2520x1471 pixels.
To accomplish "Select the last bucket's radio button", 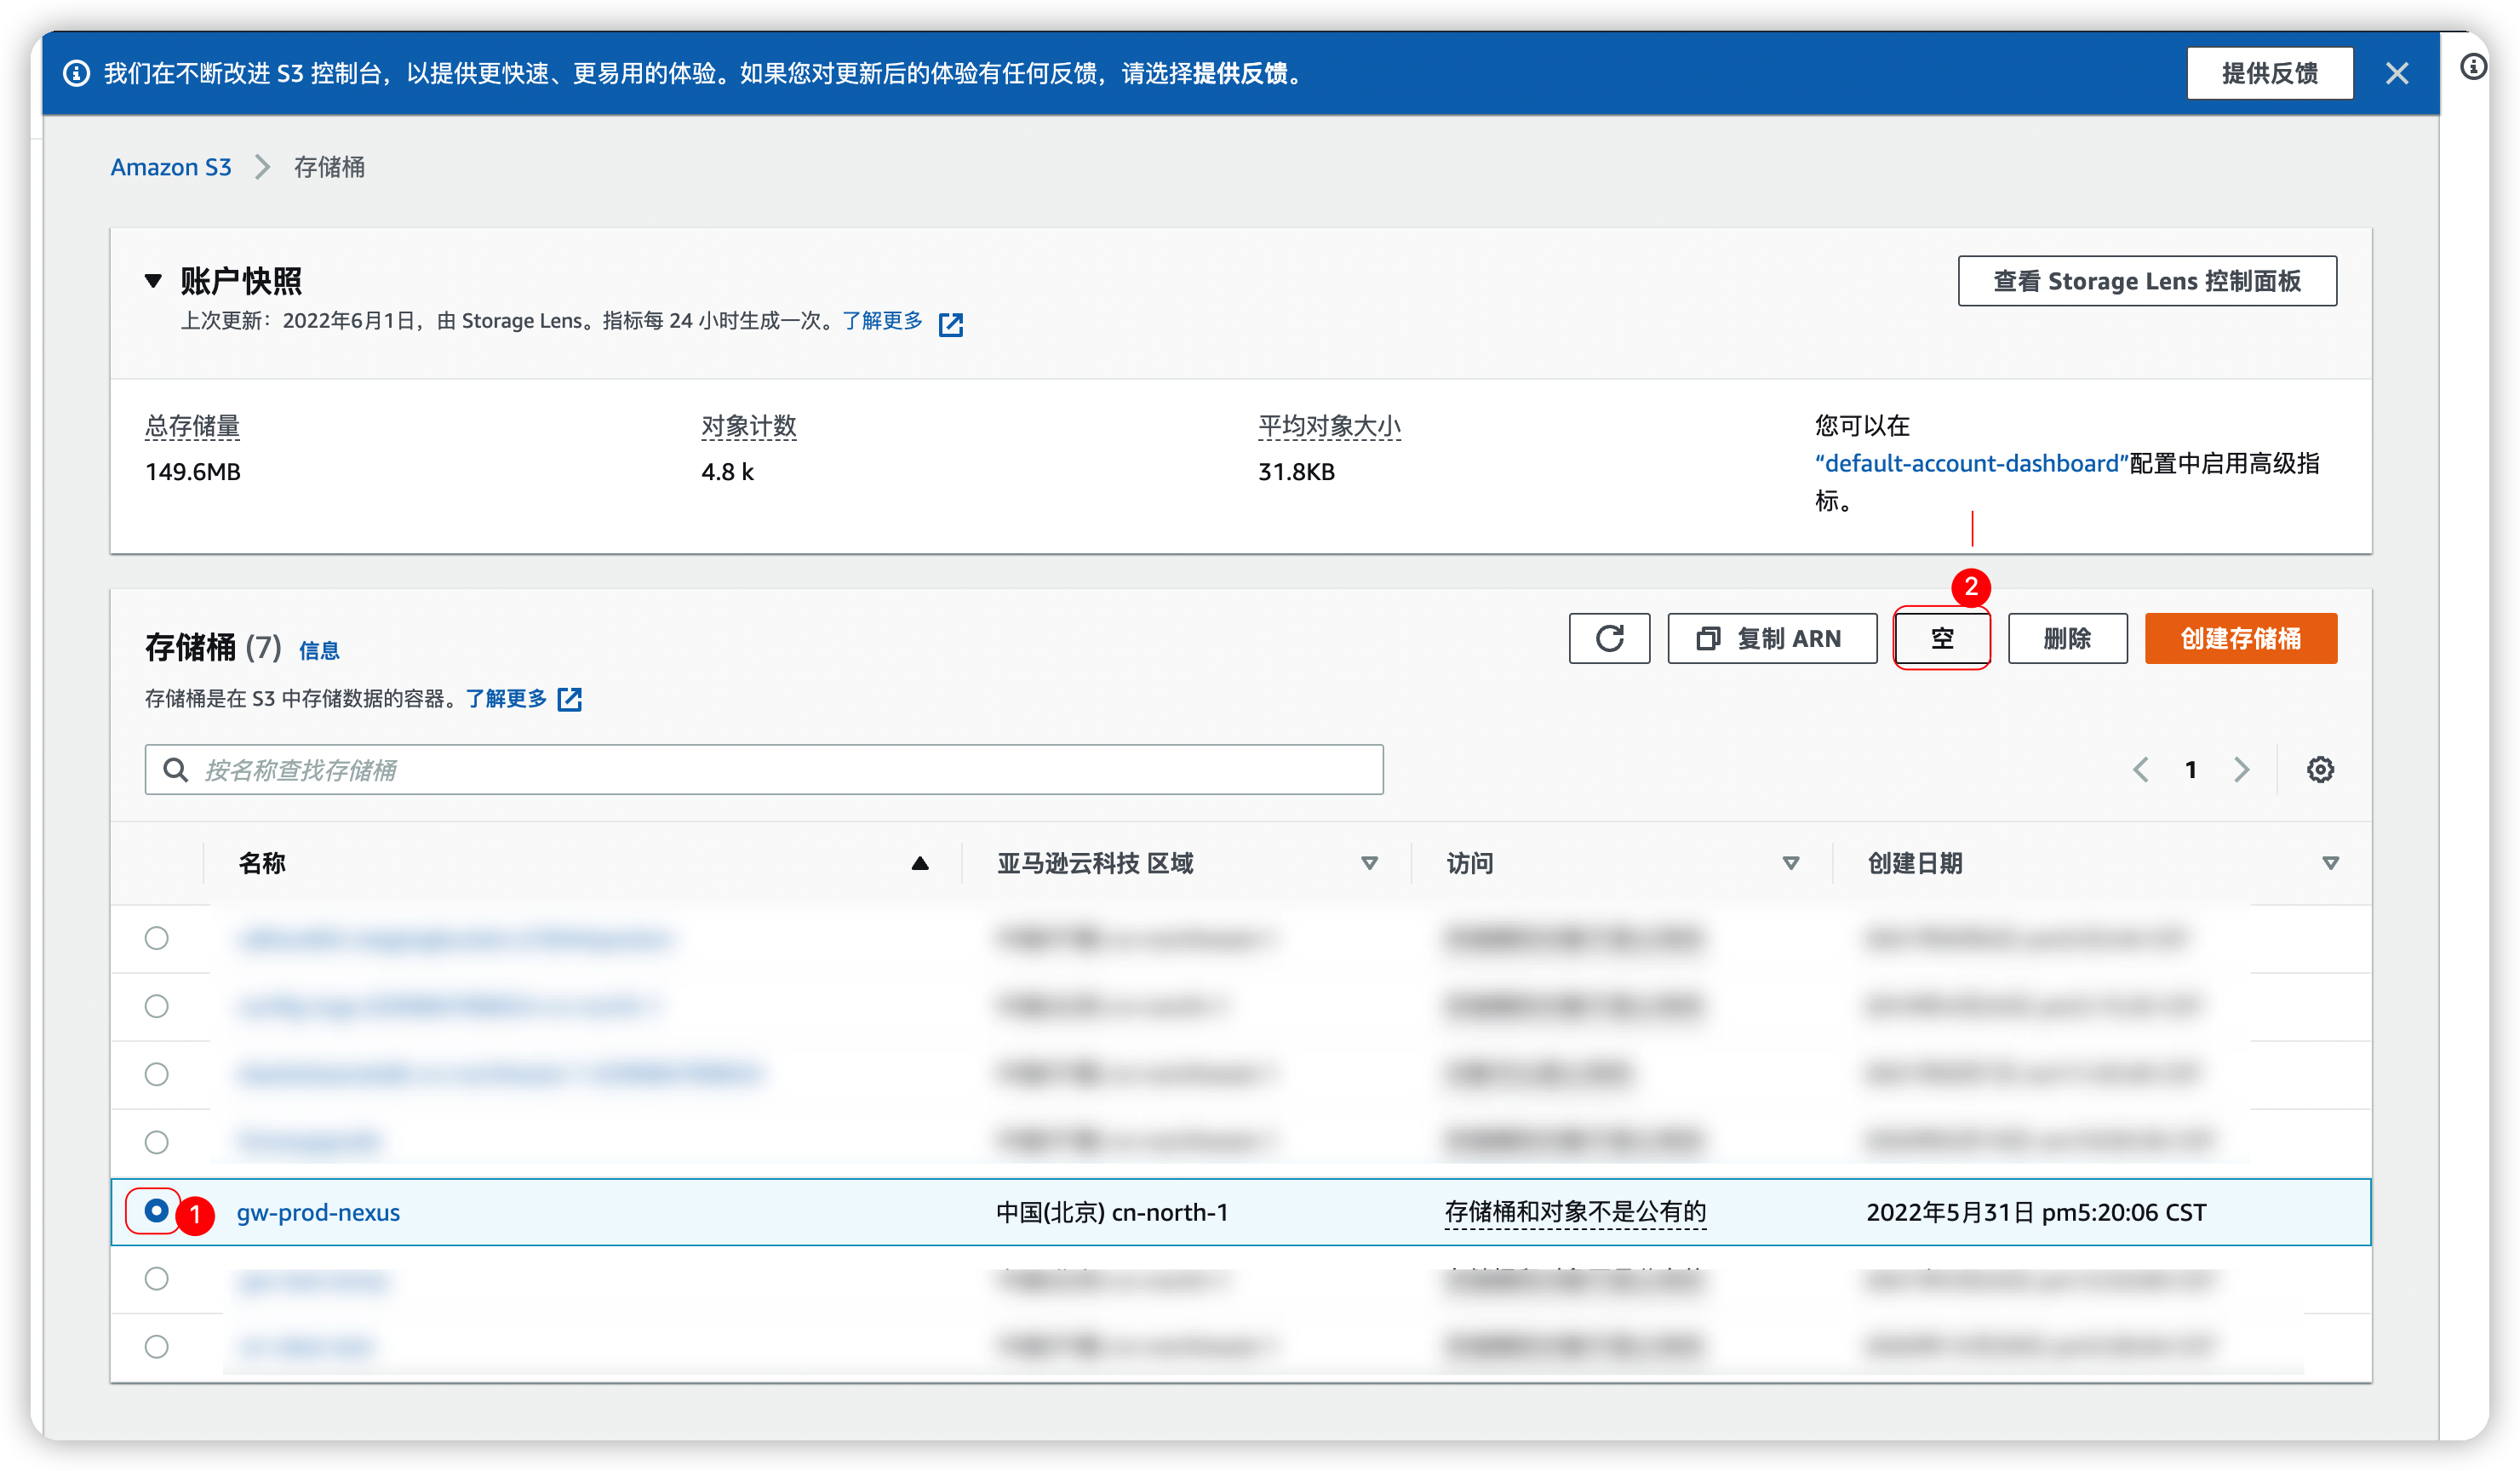I will (x=156, y=1346).
